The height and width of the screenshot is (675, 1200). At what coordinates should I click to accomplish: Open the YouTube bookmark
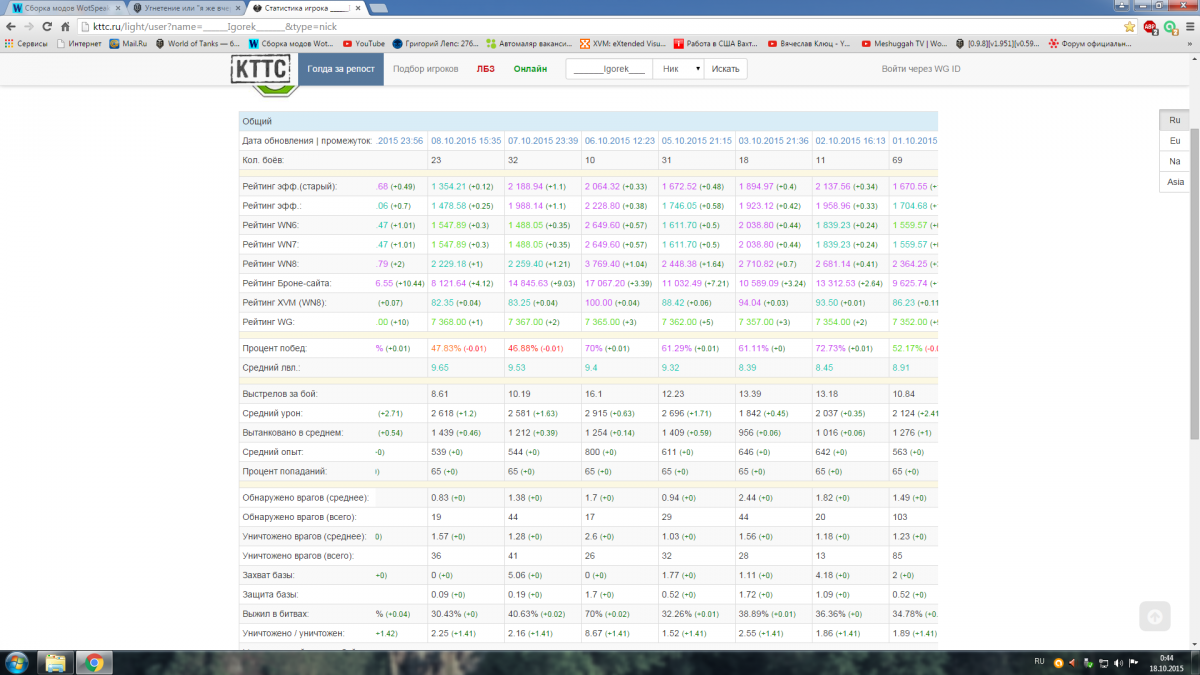pyautogui.click(x=363, y=43)
